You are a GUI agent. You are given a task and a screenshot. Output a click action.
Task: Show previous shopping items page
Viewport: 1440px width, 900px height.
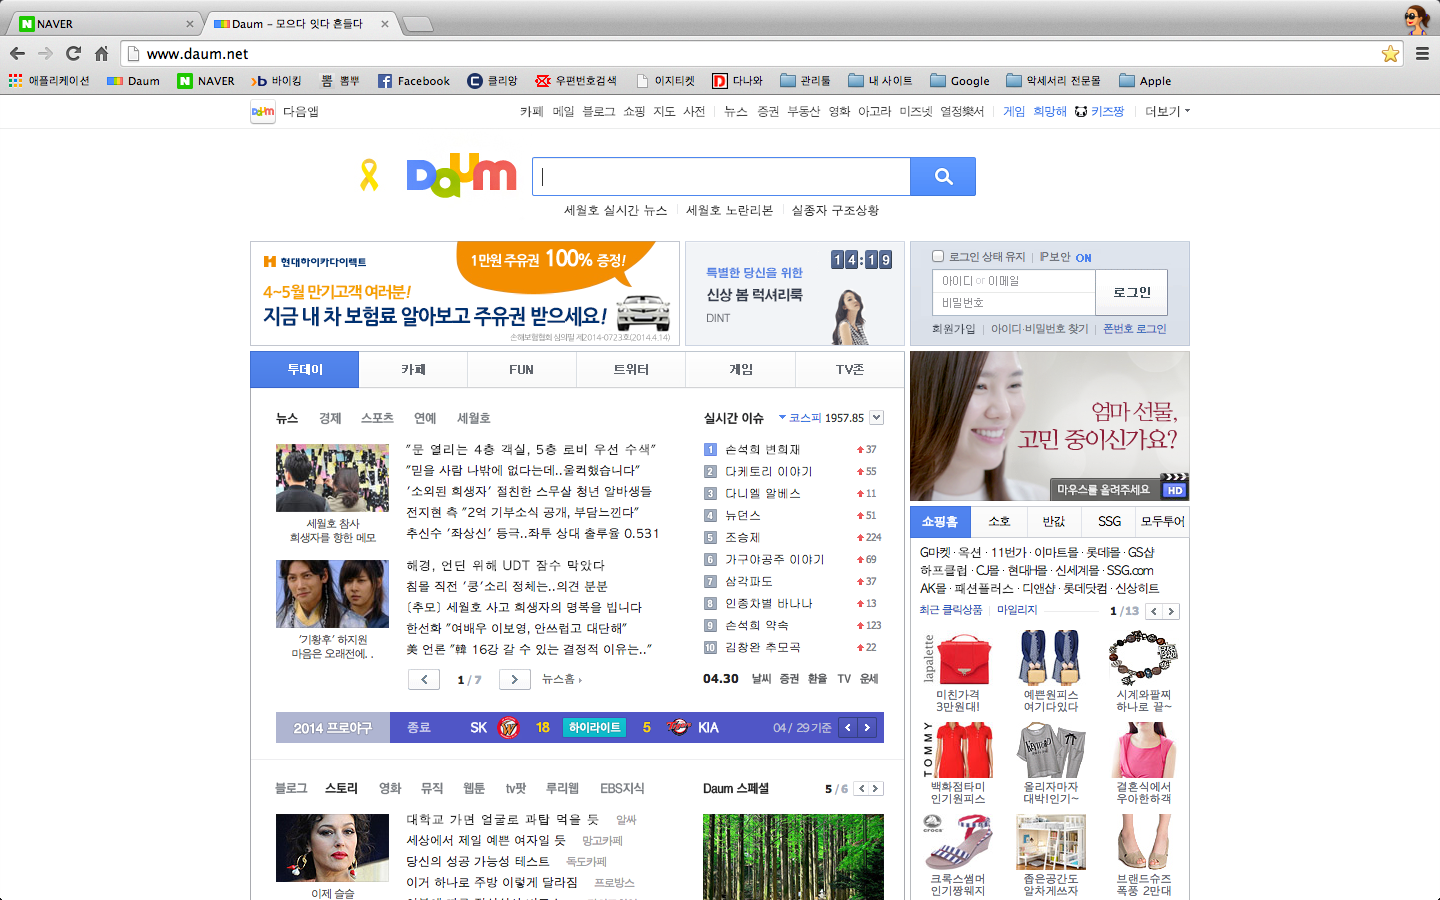coord(1154,611)
